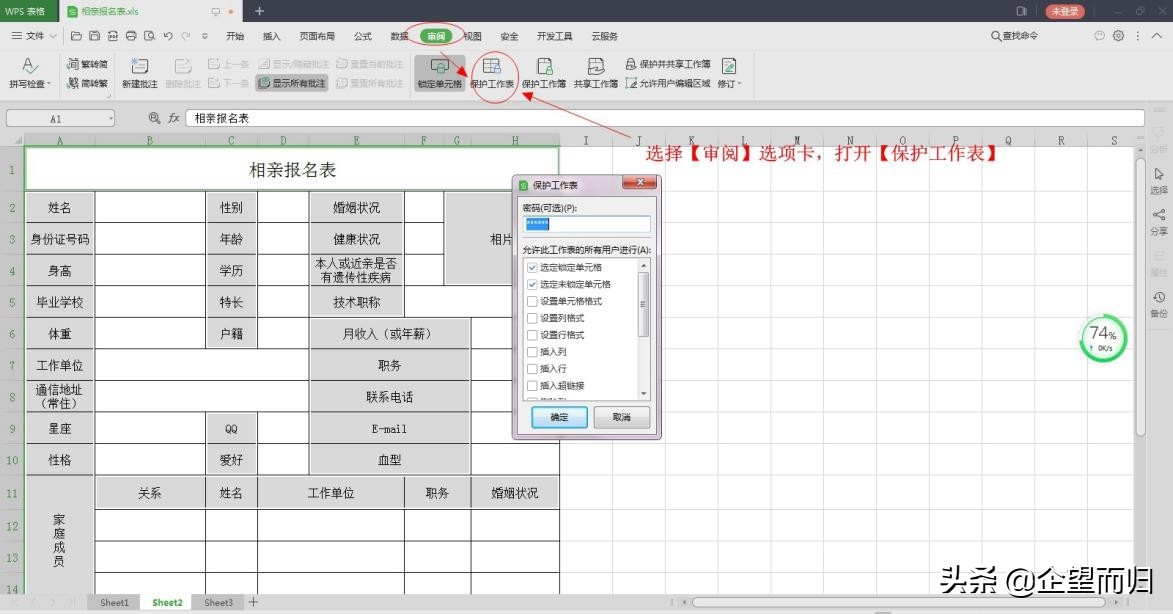
Task: Click the 分享 share icon in right sidebar
Action: (1159, 222)
